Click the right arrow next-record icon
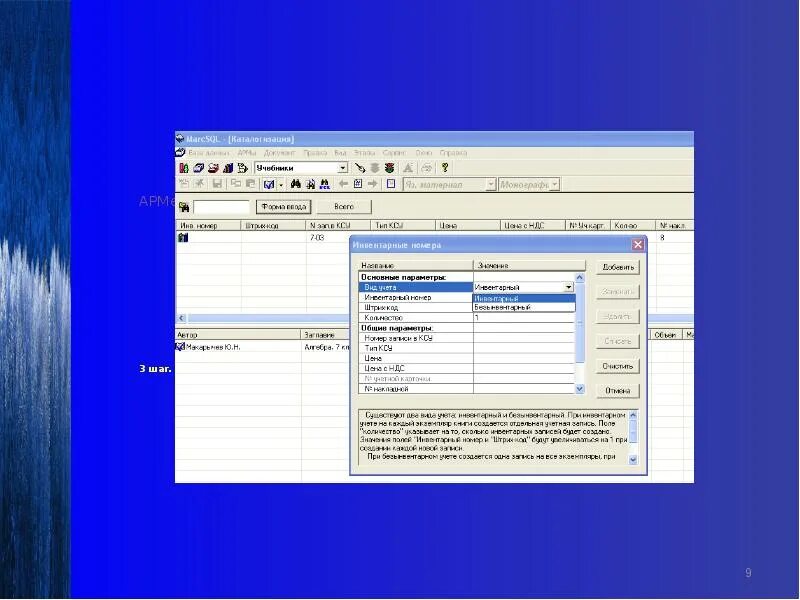The width and height of the screenshot is (800, 600). [x=372, y=184]
